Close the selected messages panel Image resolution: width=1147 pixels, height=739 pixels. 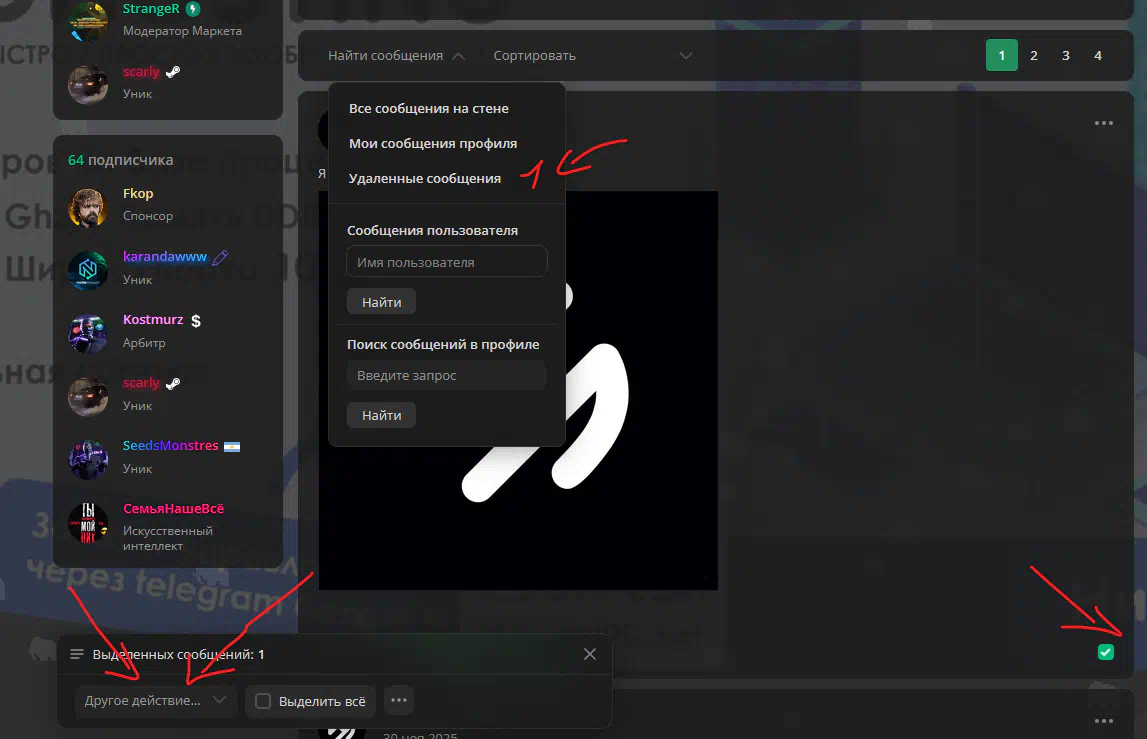coord(590,654)
